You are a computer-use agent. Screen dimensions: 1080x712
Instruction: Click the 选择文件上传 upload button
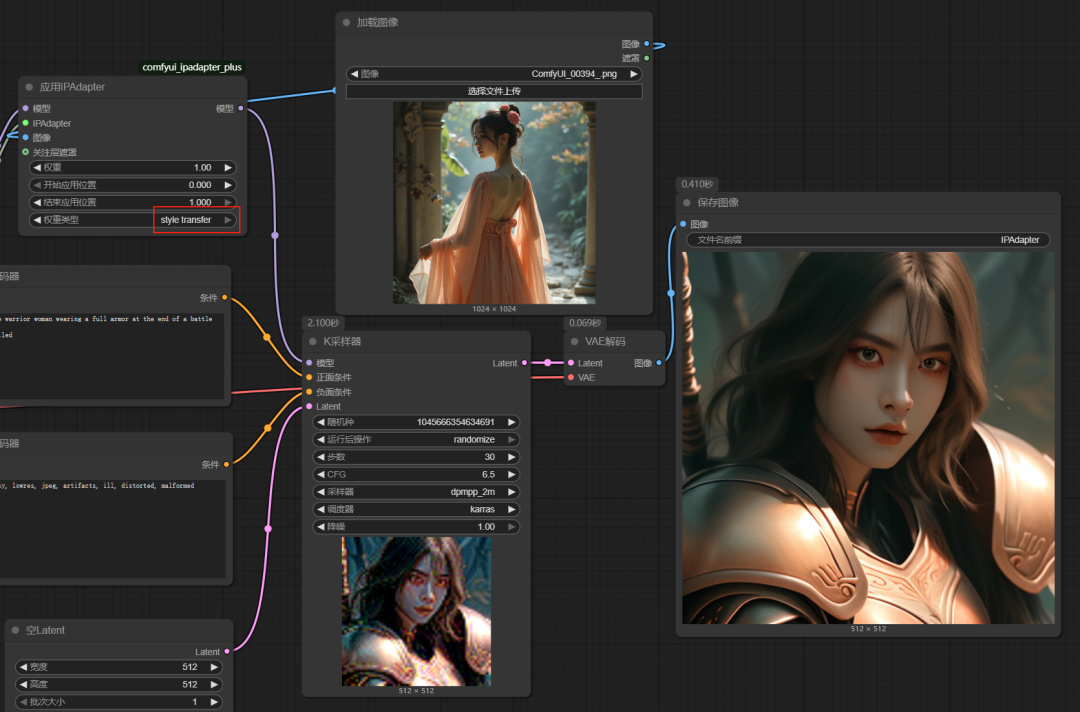(x=494, y=91)
